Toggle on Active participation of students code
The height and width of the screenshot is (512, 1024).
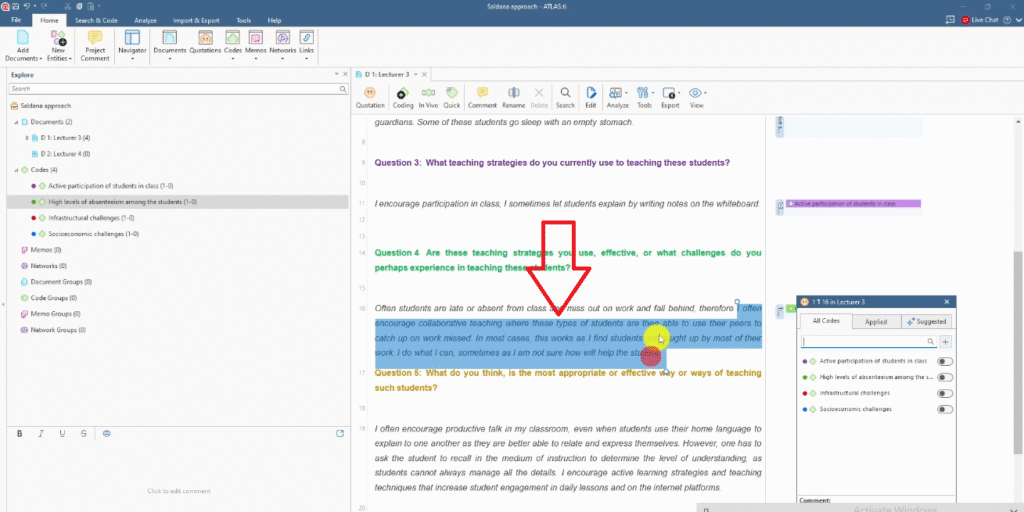(x=944, y=361)
